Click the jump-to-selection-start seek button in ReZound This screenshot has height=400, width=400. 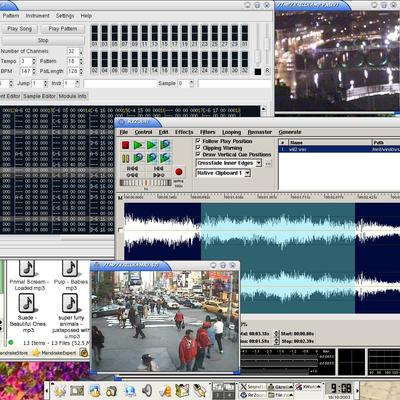point(159,169)
